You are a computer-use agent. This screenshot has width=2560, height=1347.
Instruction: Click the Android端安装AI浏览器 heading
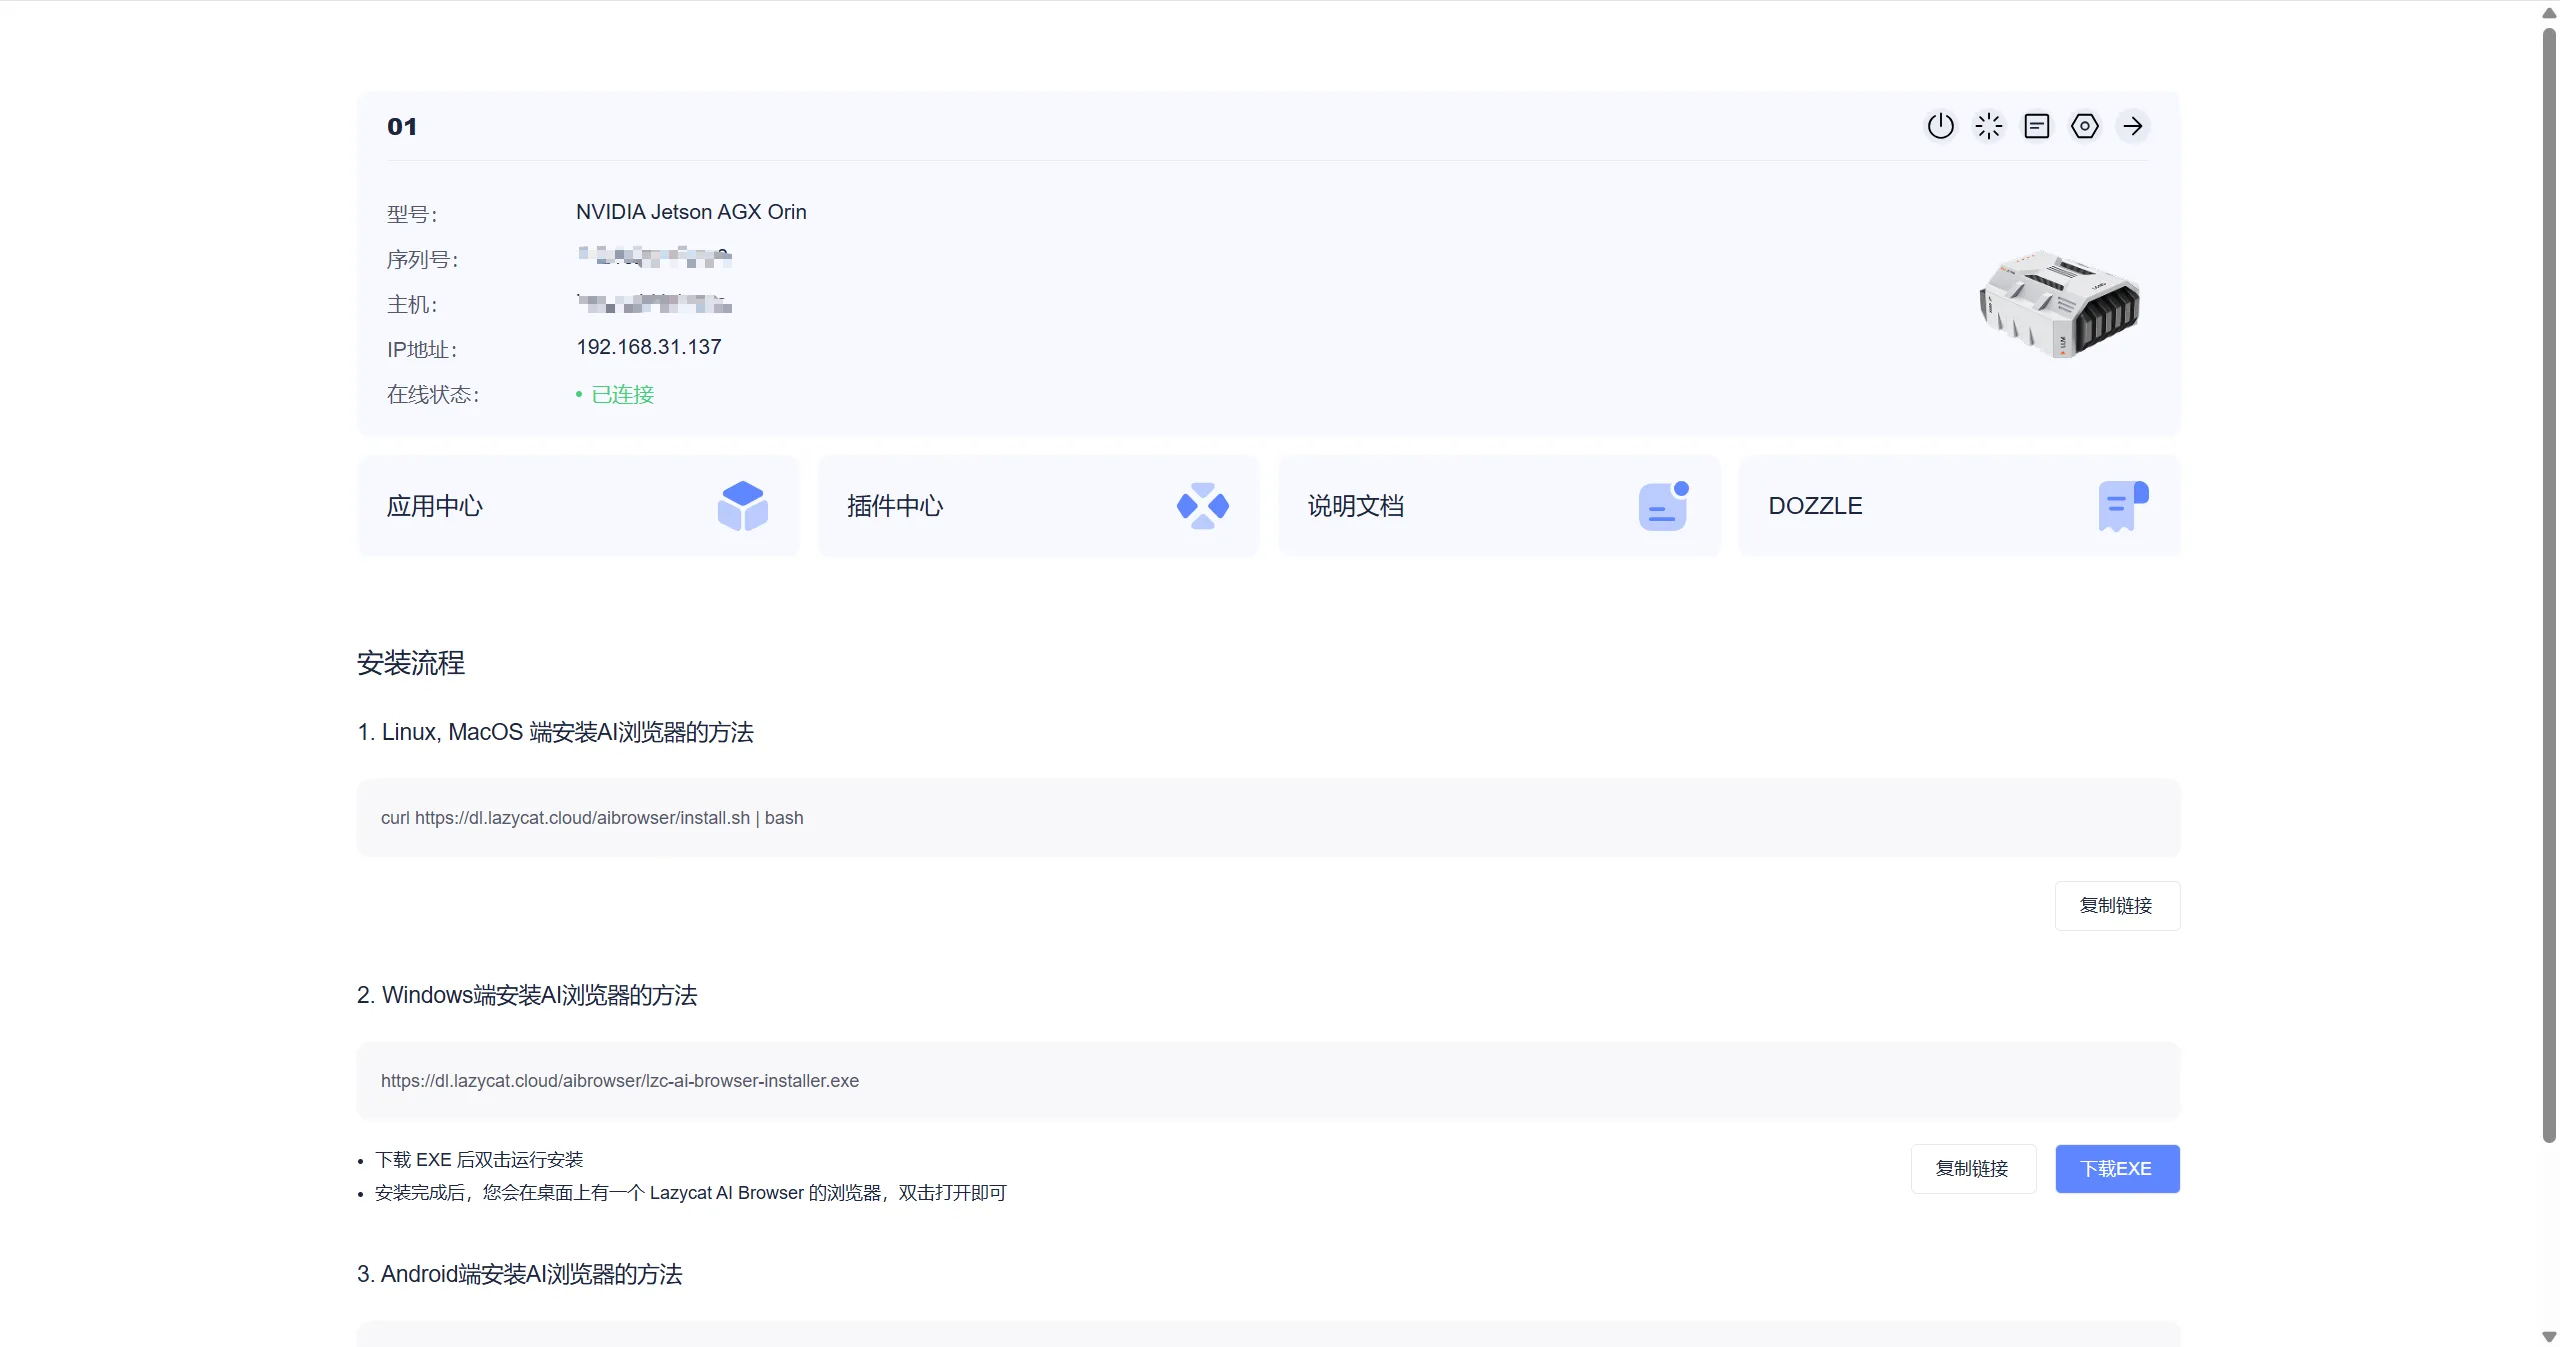[519, 1274]
